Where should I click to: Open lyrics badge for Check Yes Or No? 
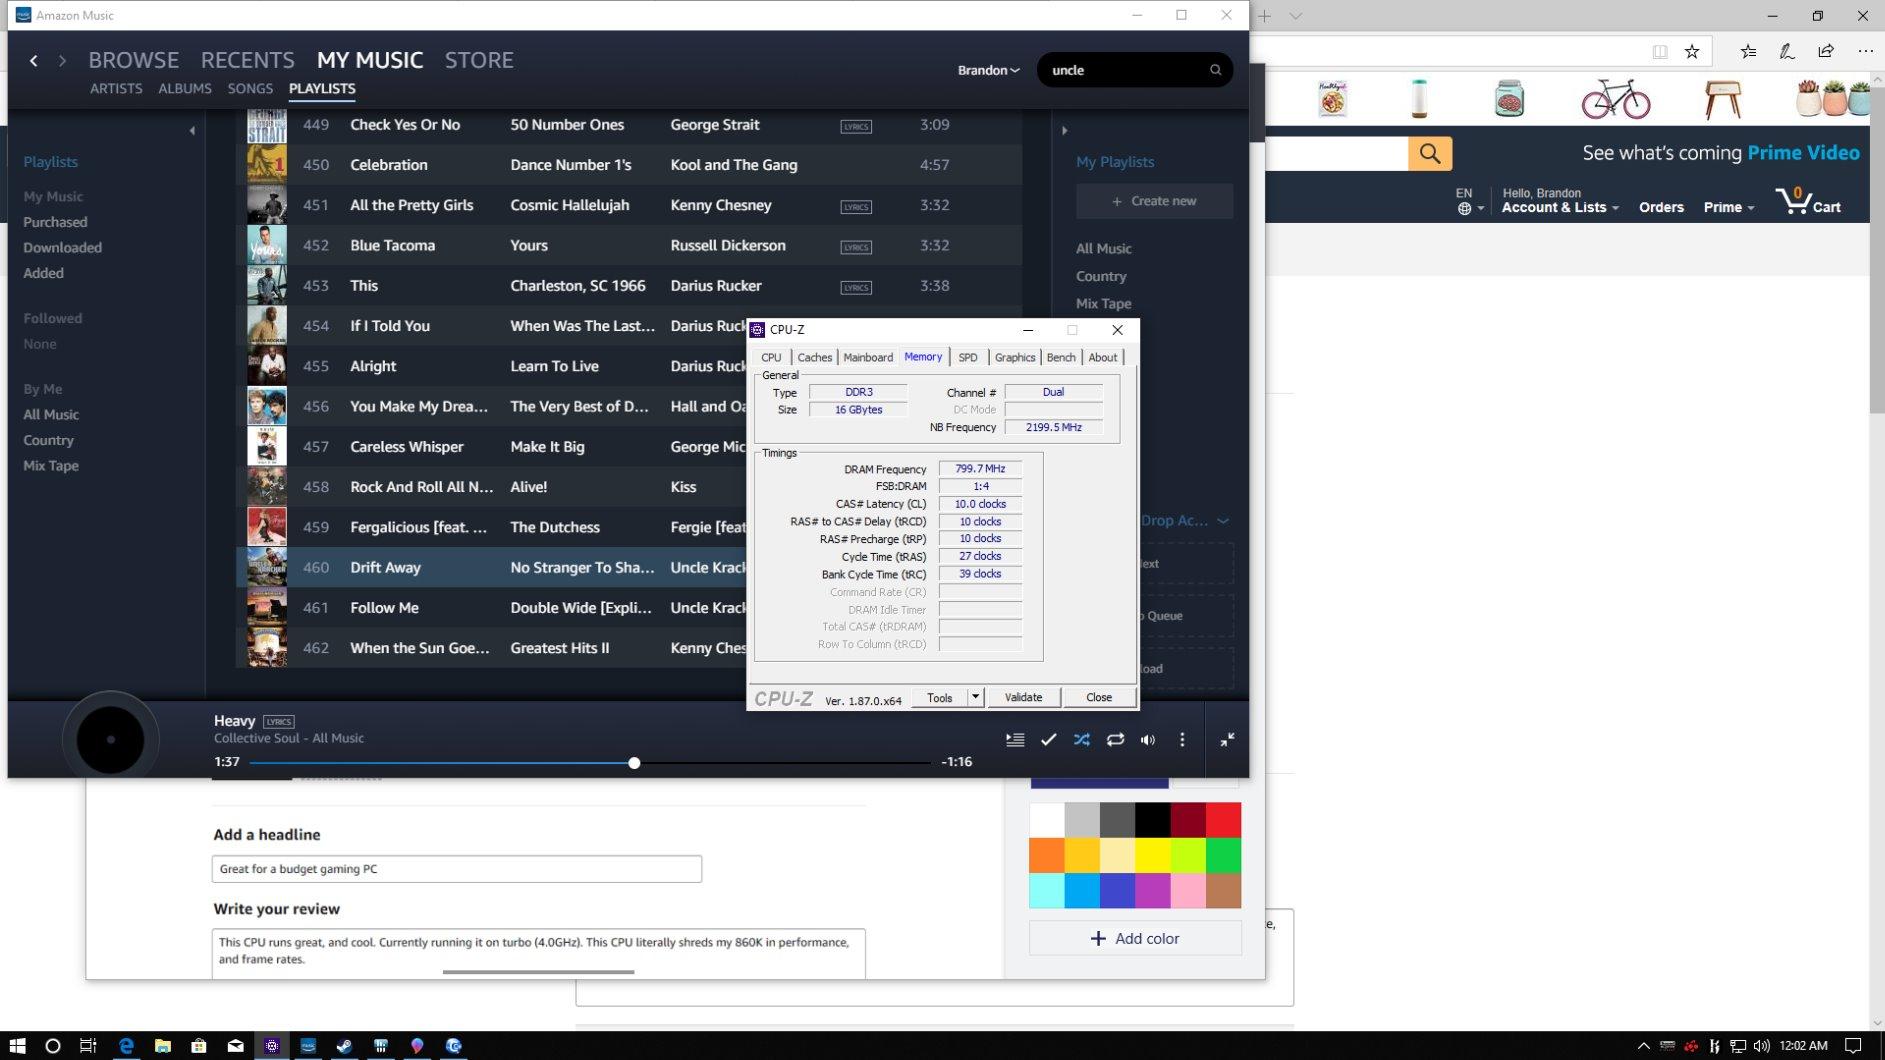(x=856, y=126)
